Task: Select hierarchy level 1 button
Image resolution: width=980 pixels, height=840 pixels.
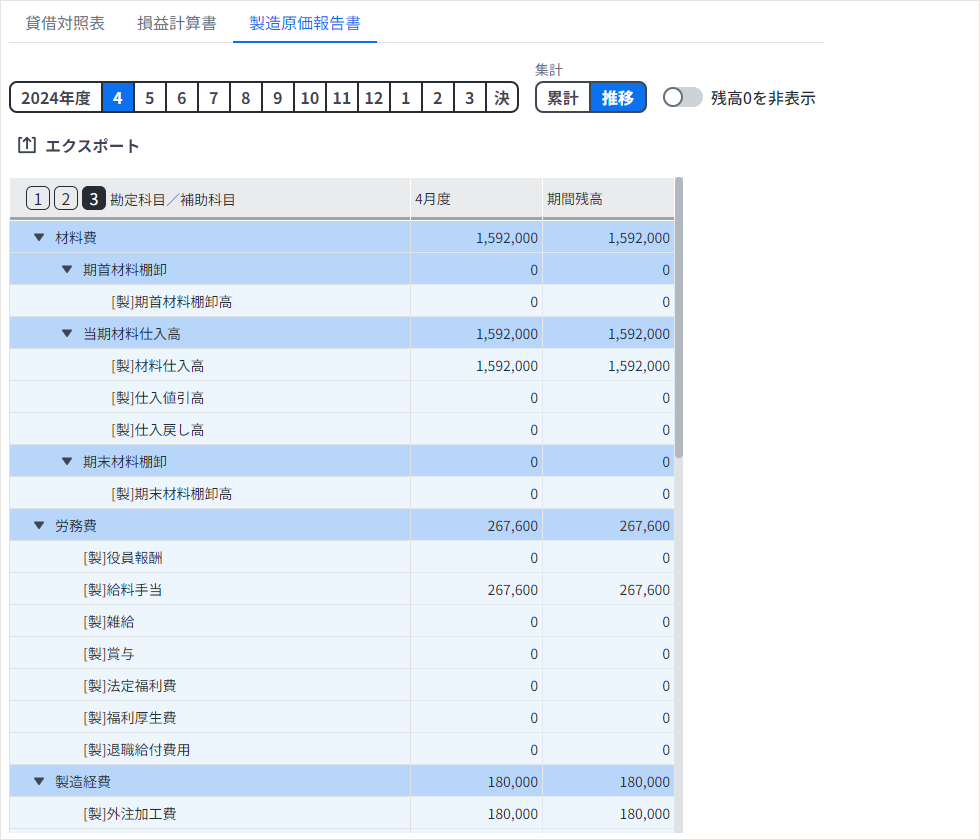Action: click(38, 199)
